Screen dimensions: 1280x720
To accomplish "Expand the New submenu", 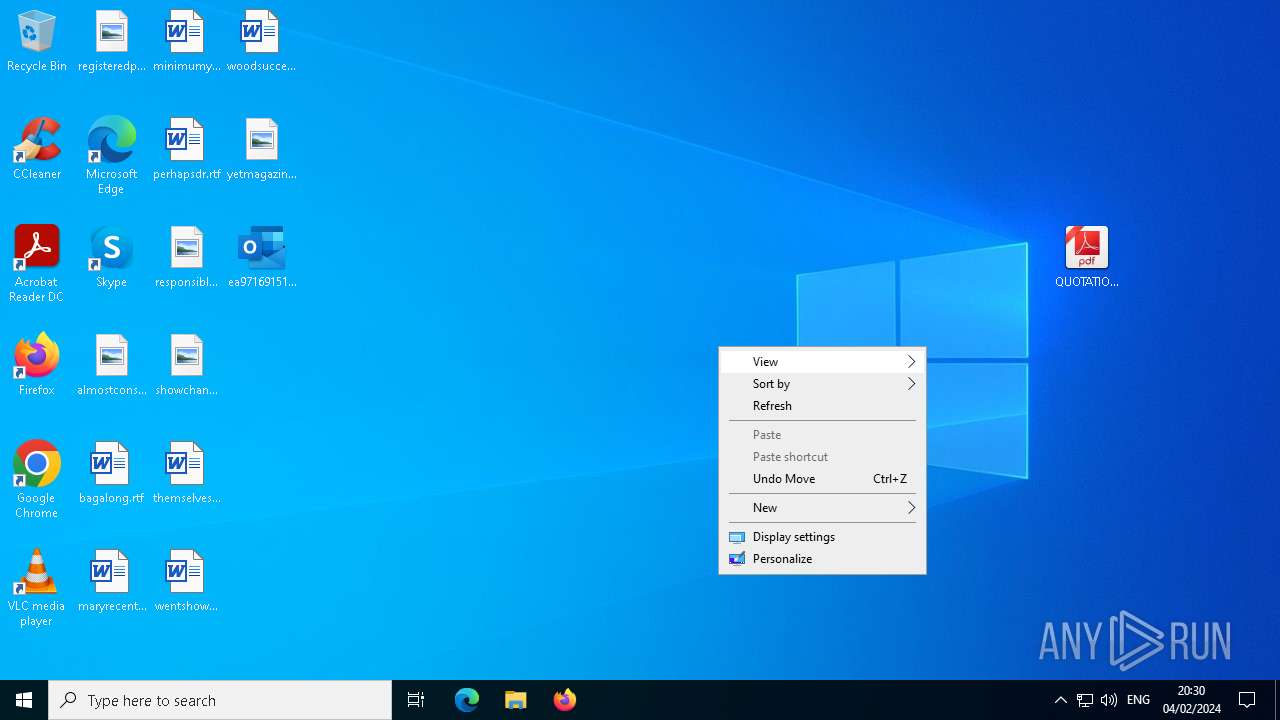I will pyautogui.click(x=822, y=508).
